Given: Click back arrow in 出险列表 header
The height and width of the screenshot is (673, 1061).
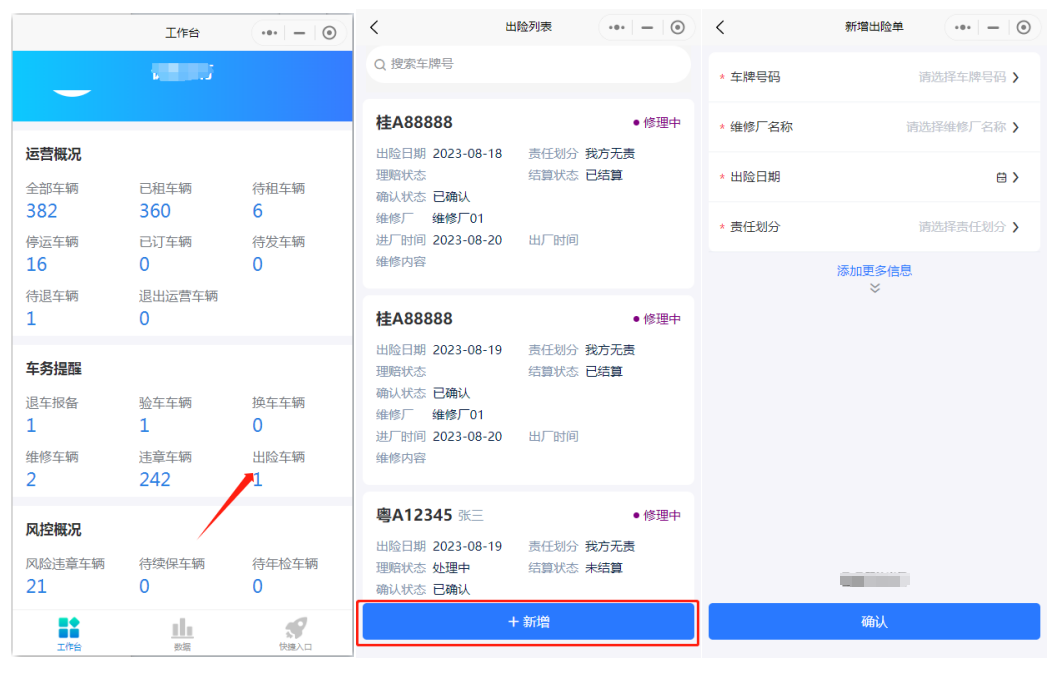Looking at the screenshot, I should (375, 28).
